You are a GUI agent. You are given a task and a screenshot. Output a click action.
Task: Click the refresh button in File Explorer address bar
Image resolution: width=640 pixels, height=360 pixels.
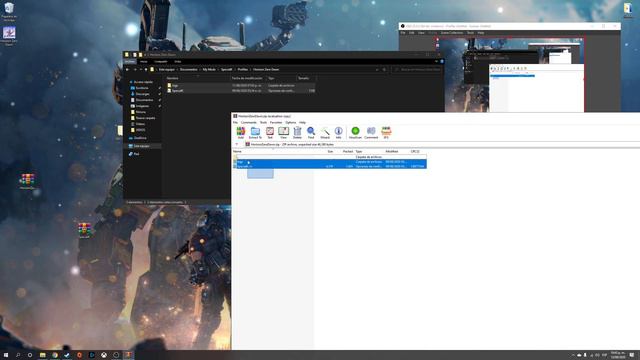click(x=384, y=70)
